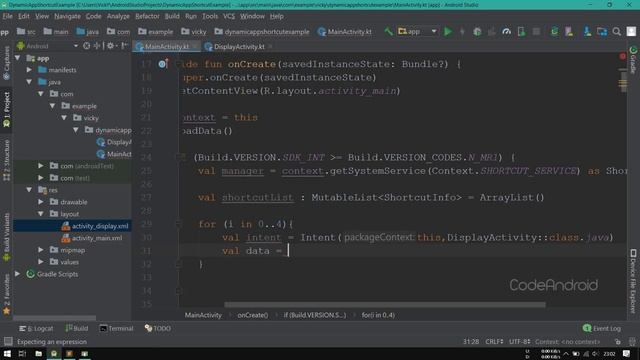Open the Event Log panel
The height and width of the screenshot is (360, 640).
(602, 328)
